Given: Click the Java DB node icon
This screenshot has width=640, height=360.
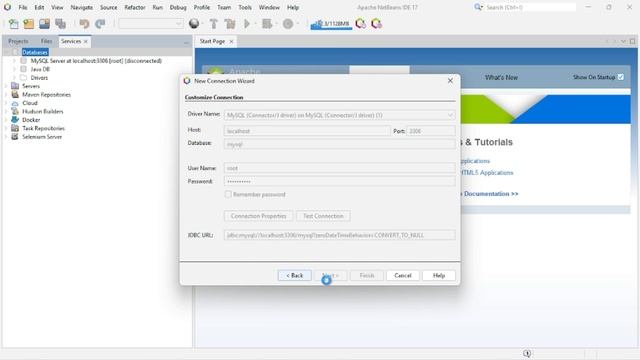Looking at the screenshot, I should (x=24, y=69).
